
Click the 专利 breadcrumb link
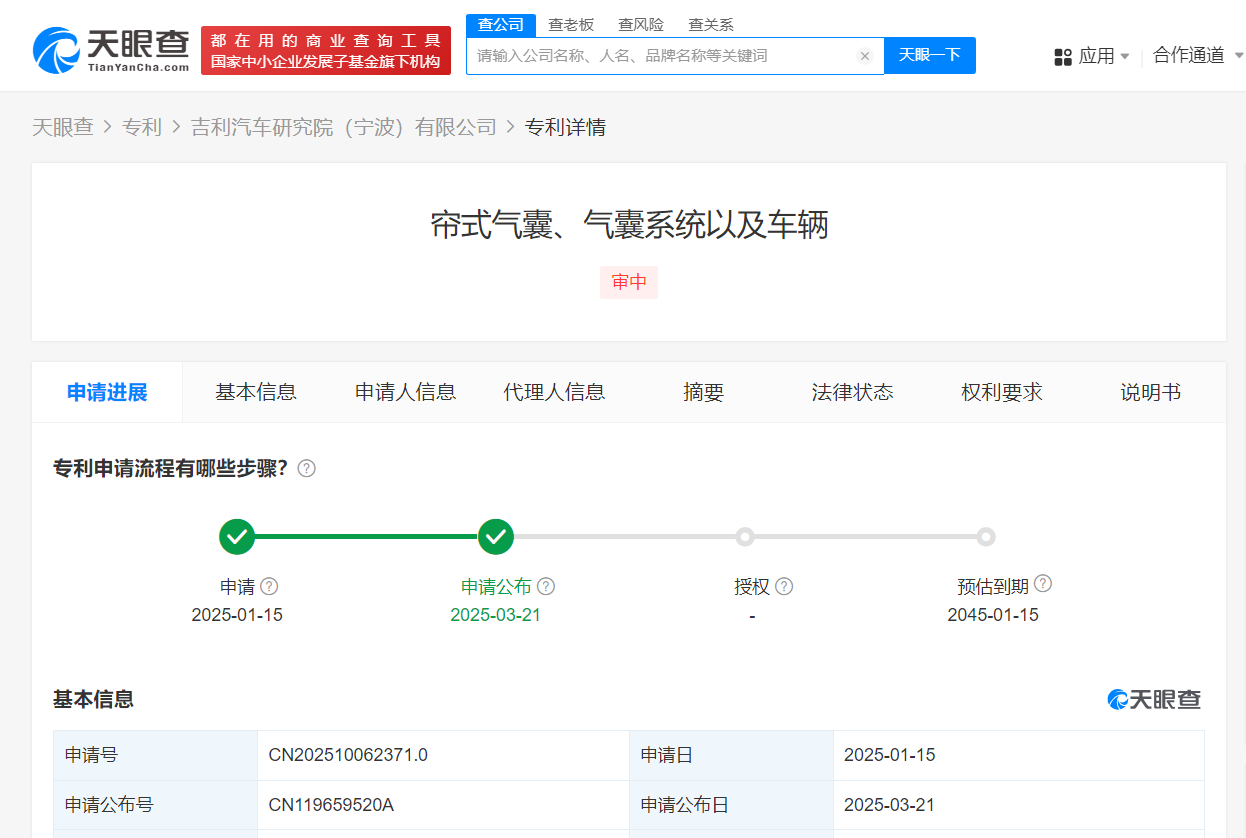pos(141,127)
